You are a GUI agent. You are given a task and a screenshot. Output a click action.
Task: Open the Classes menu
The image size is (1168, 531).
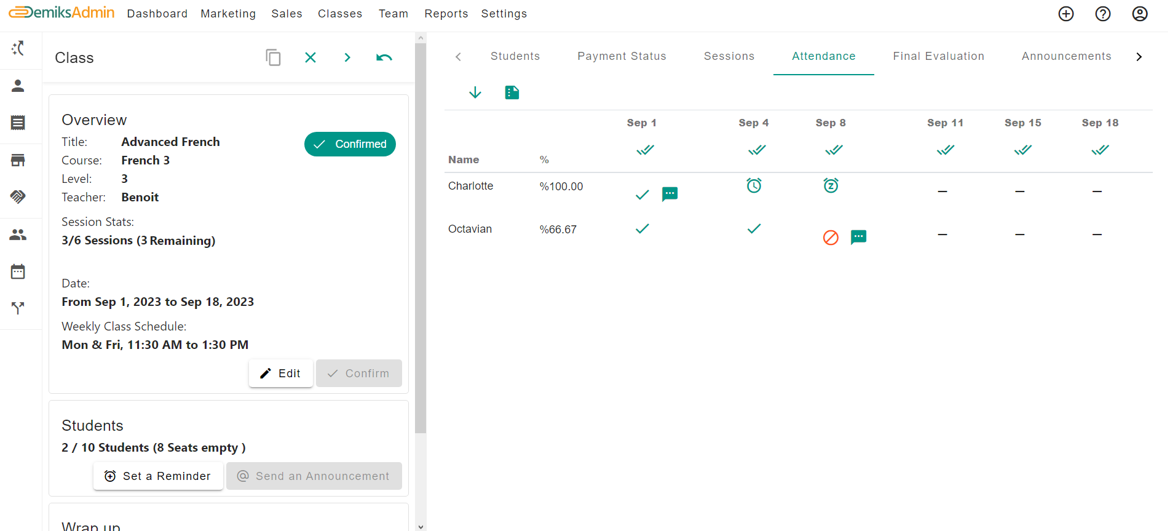tap(340, 13)
